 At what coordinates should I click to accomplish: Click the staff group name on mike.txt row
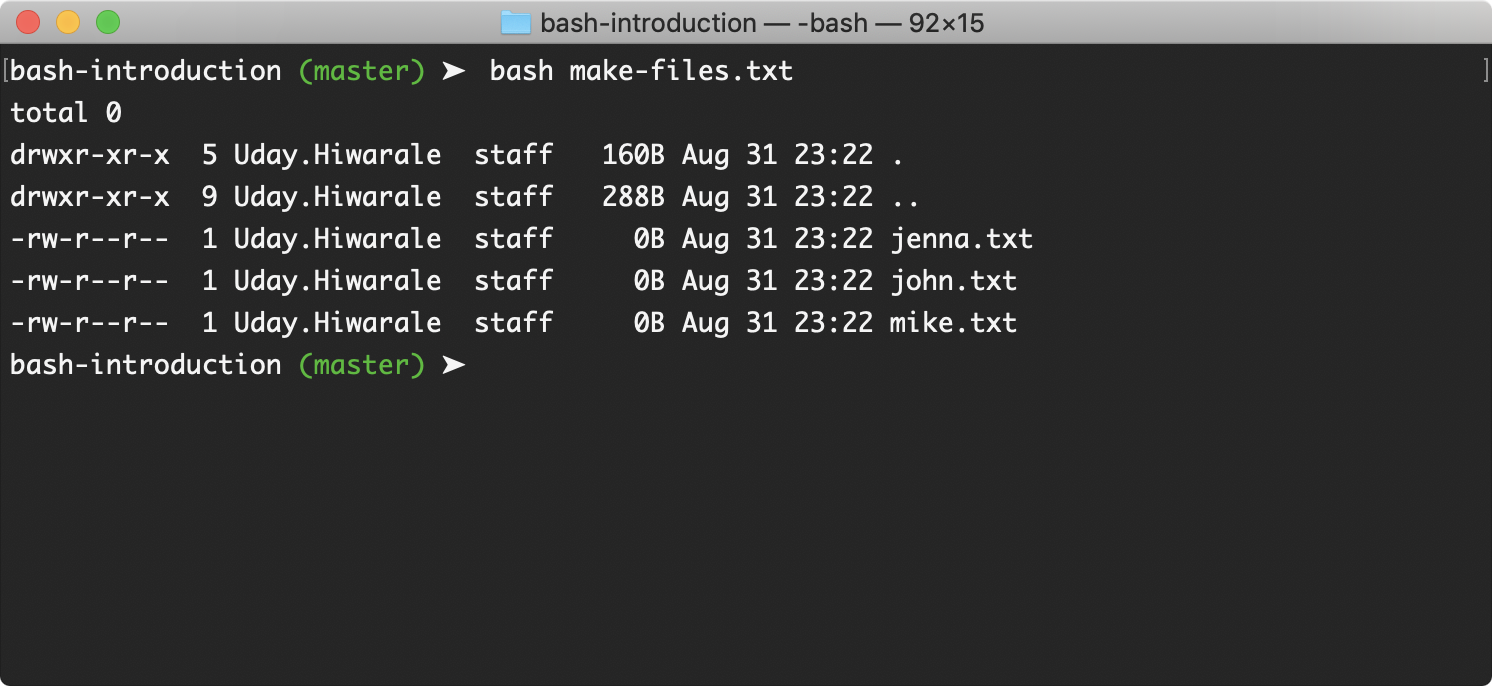[514, 322]
